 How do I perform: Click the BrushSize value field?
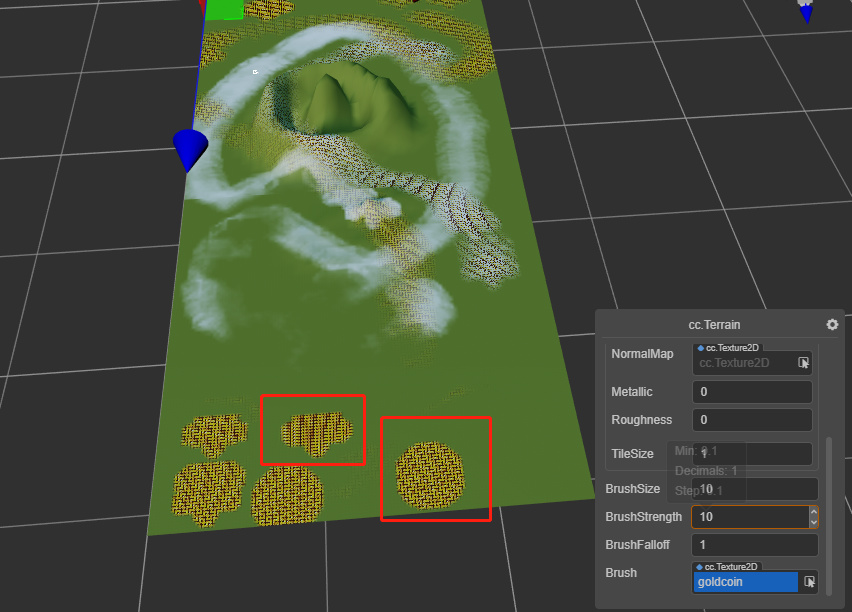coord(755,489)
